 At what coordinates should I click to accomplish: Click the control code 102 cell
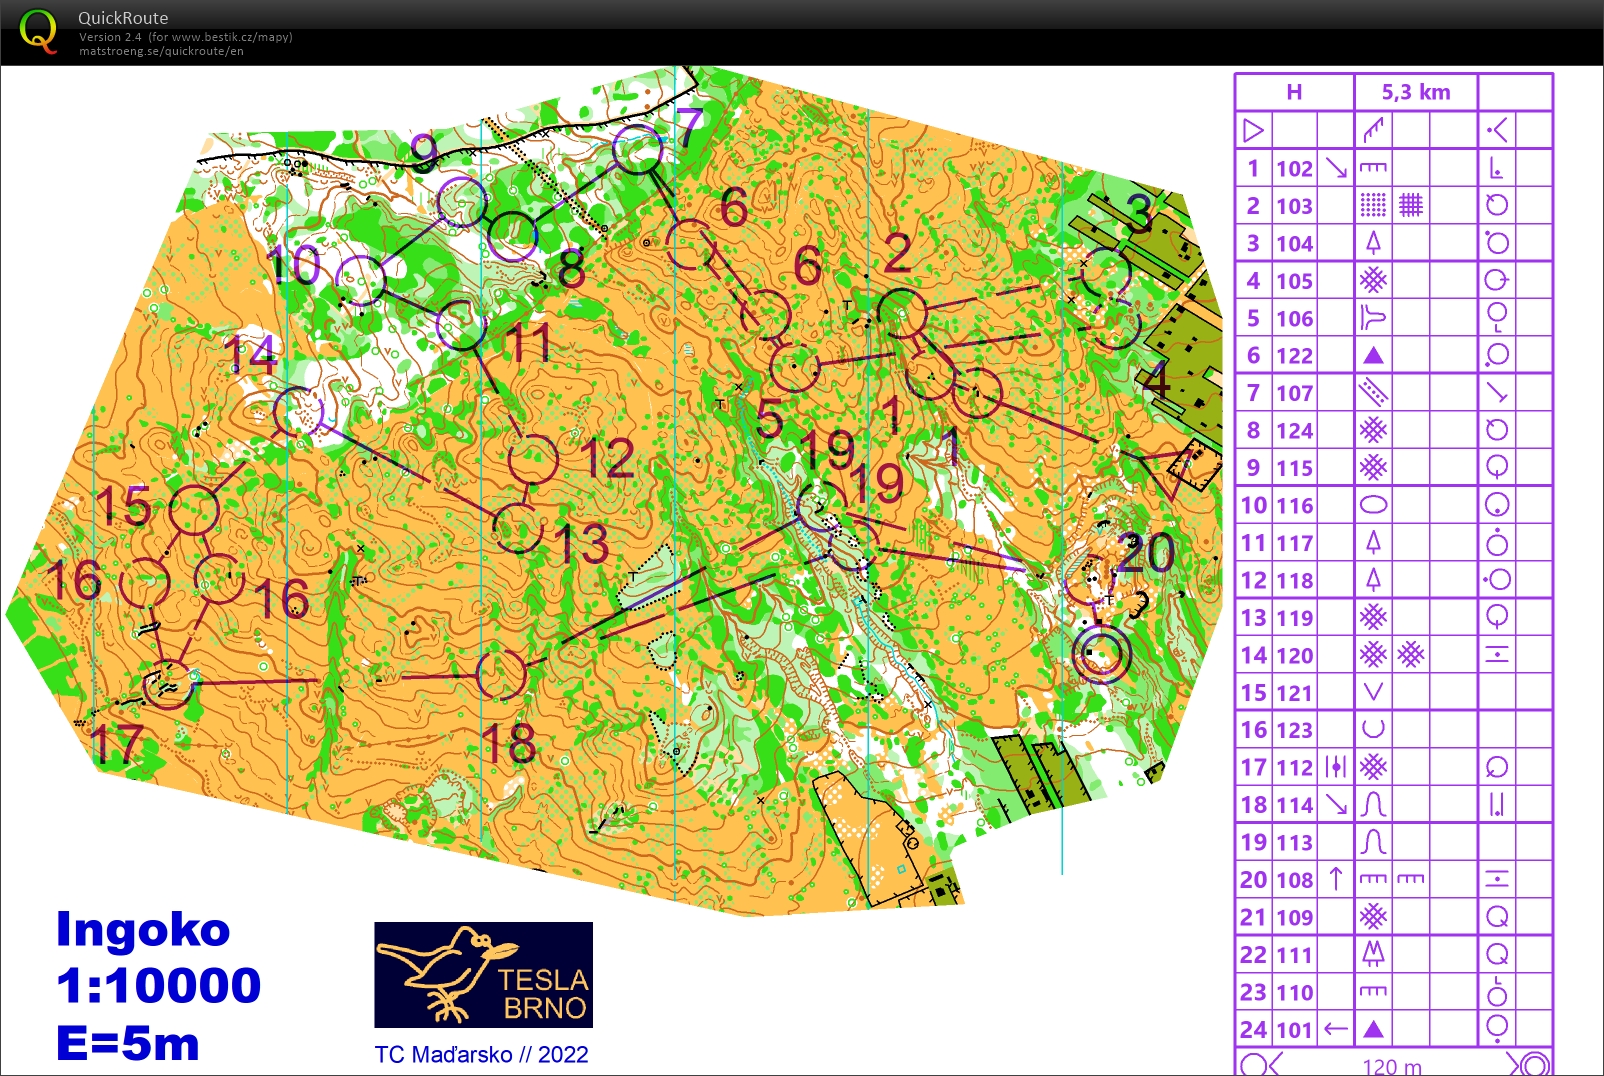tap(1294, 168)
